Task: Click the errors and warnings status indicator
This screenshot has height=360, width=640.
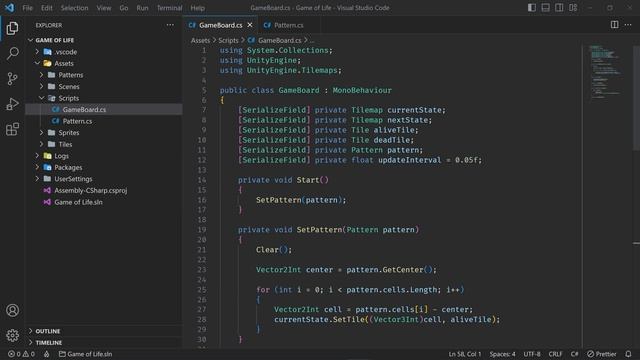Action: (22, 354)
